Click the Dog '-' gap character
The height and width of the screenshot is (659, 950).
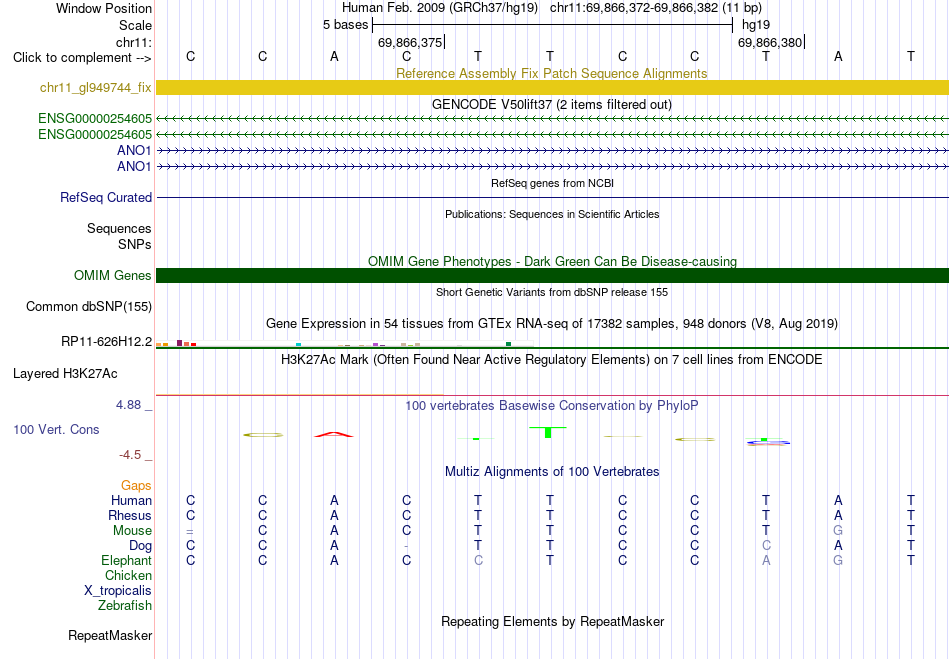[406, 546]
